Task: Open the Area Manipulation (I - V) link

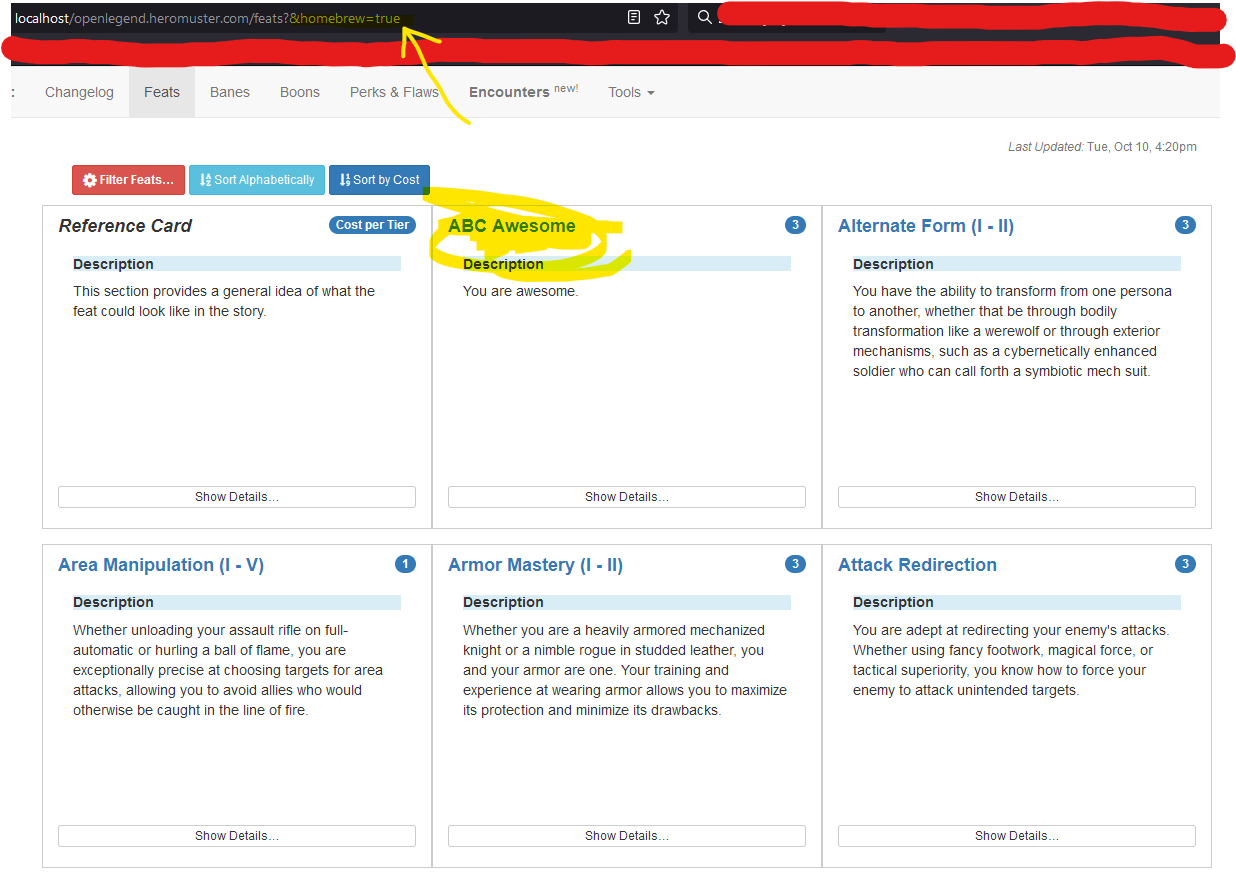Action: click(x=161, y=565)
